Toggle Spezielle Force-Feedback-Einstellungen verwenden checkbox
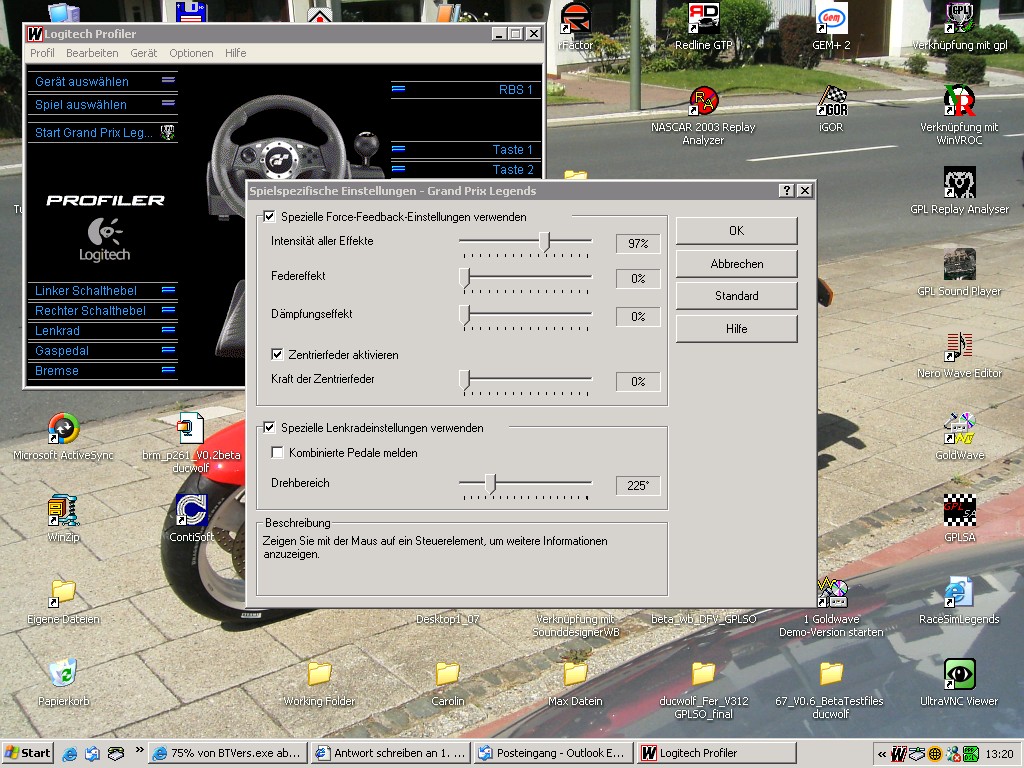 click(x=270, y=216)
